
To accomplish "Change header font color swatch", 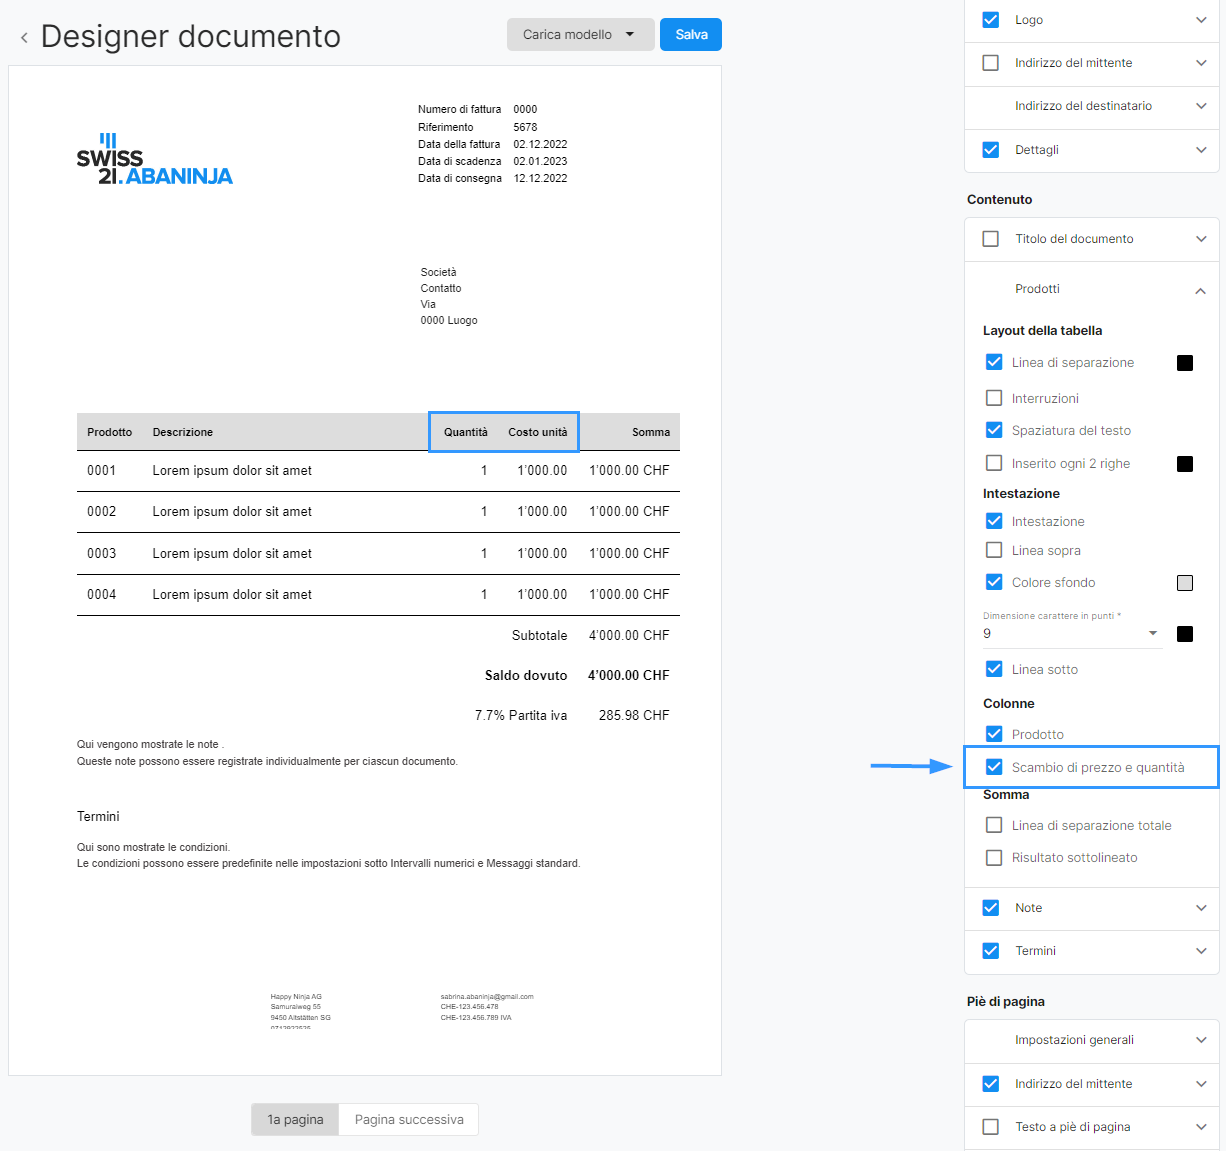I will [x=1185, y=634].
